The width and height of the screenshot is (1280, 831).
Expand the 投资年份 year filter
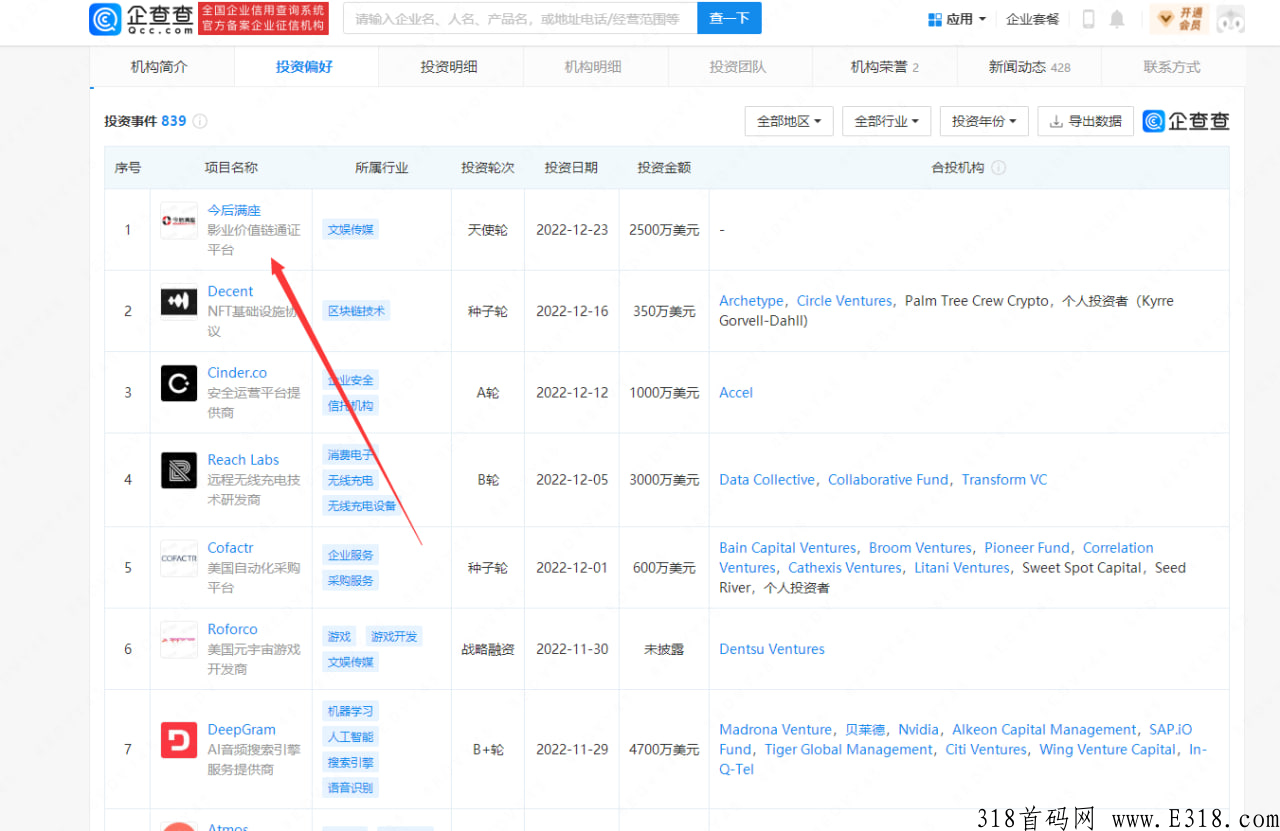pos(984,121)
